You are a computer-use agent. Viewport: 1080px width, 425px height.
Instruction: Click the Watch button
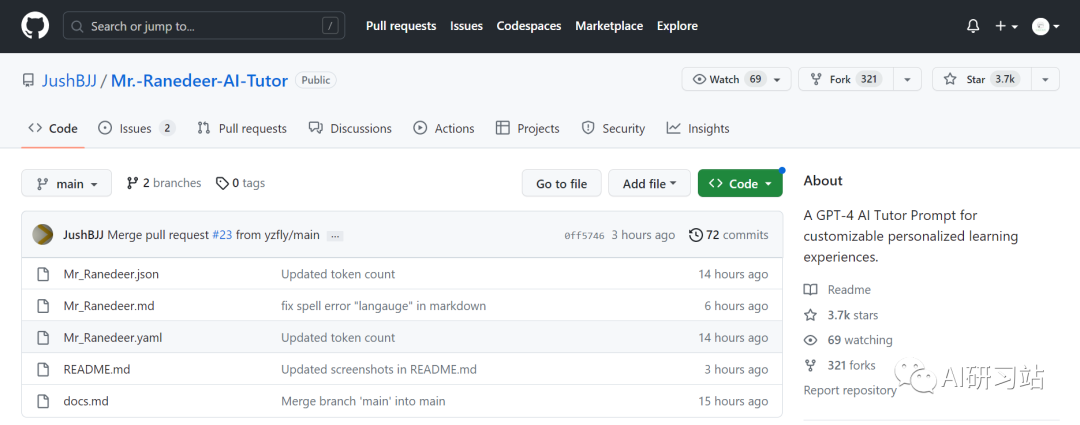click(736, 79)
